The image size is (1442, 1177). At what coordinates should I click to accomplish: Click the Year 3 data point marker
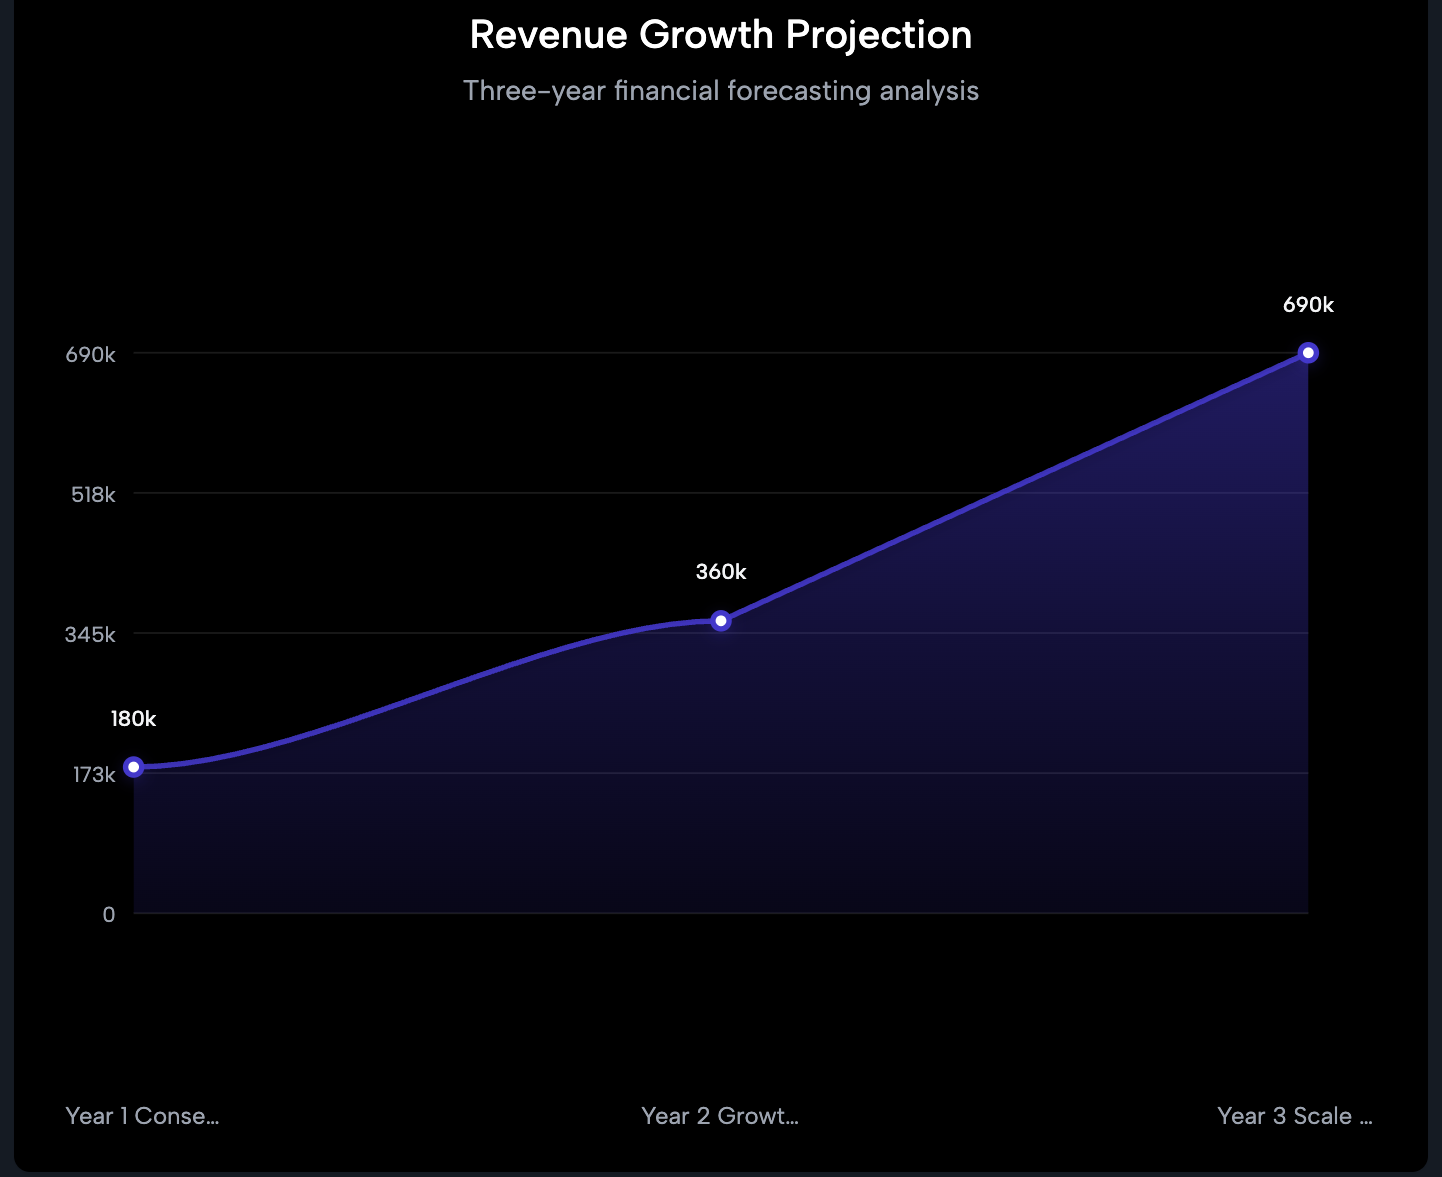point(1308,352)
